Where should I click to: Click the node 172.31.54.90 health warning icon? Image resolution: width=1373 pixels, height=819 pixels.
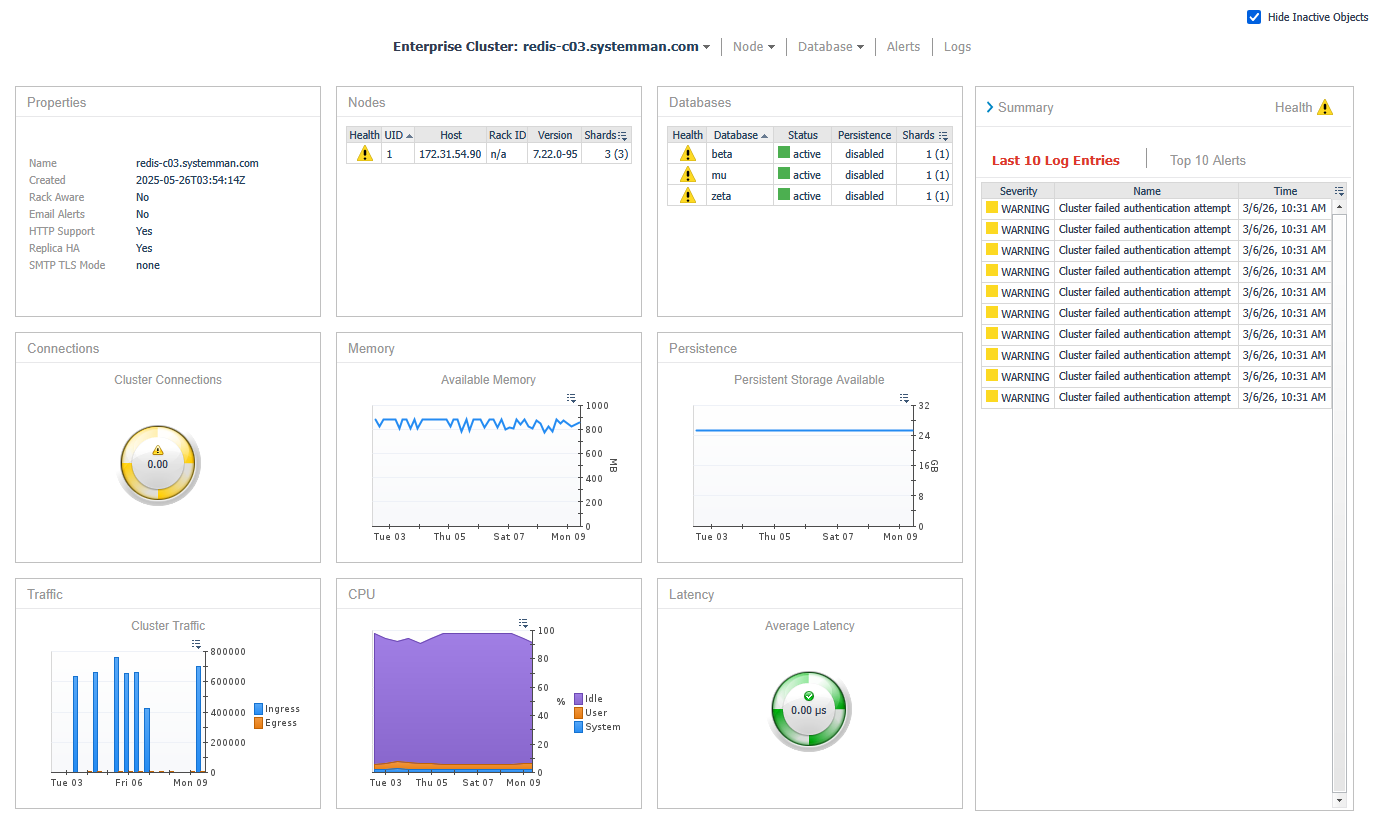(x=364, y=154)
